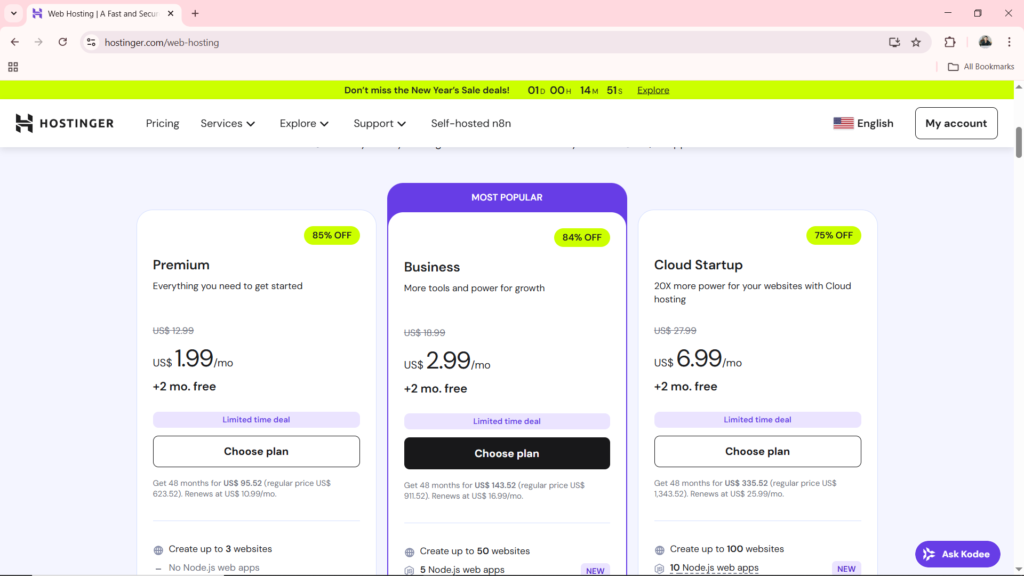
Task: Choose the Business plan
Action: click(x=506, y=453)
